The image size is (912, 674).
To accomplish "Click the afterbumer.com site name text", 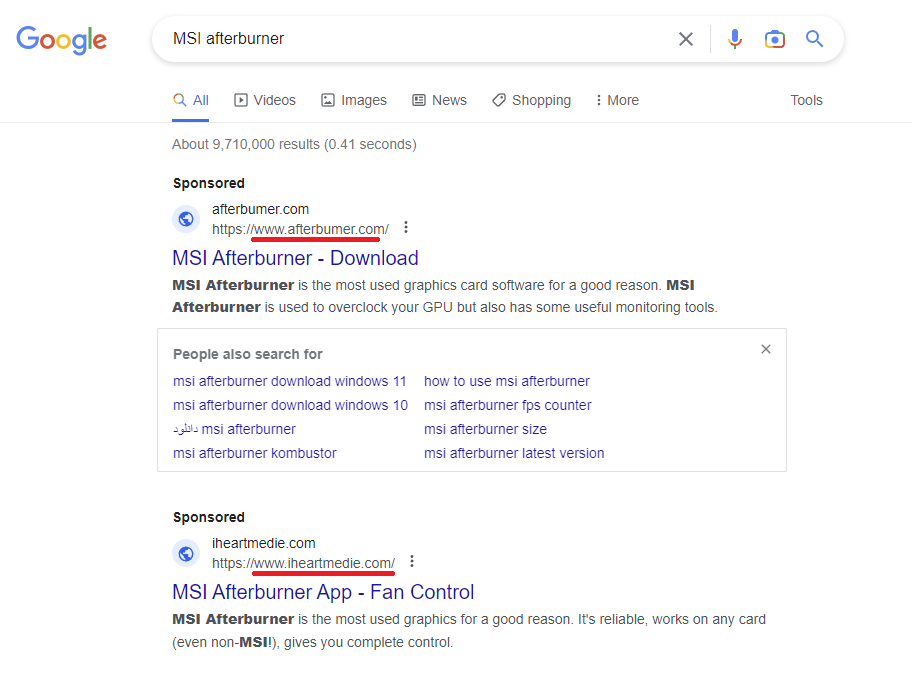I will coord(261,209).
